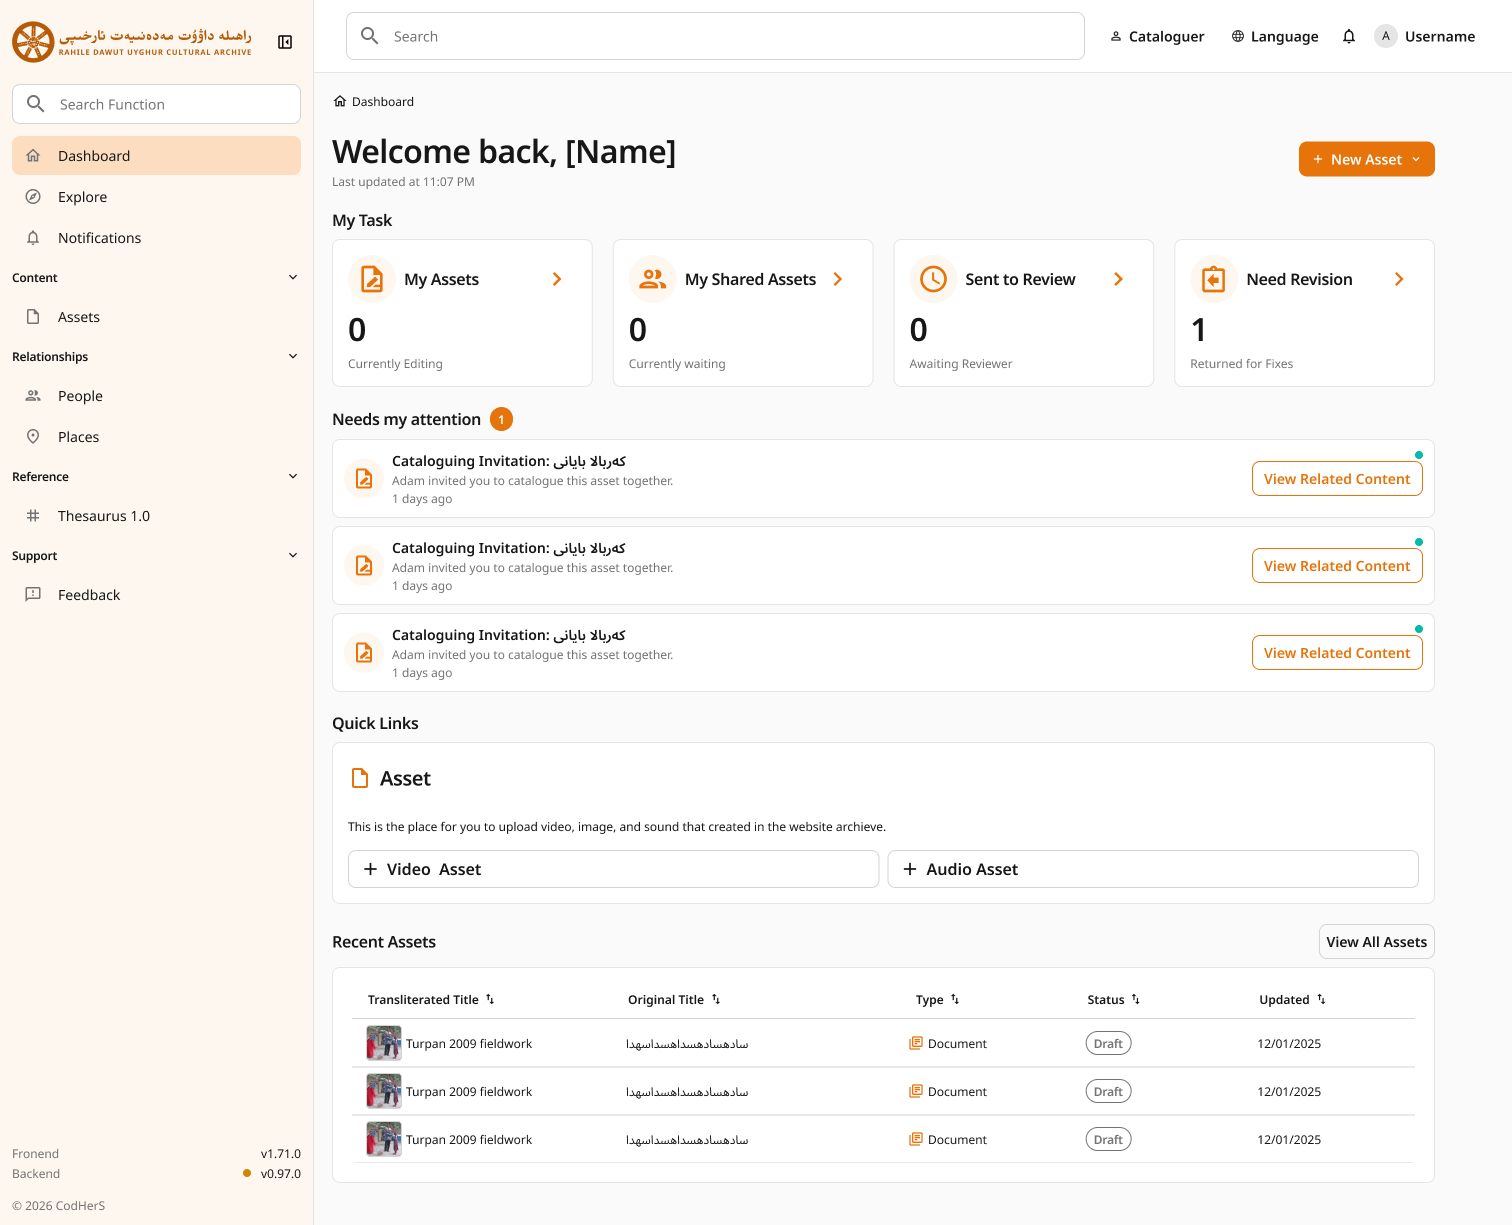
Task: Toggle sorting on the Updated column
Action: [1321, 999]
